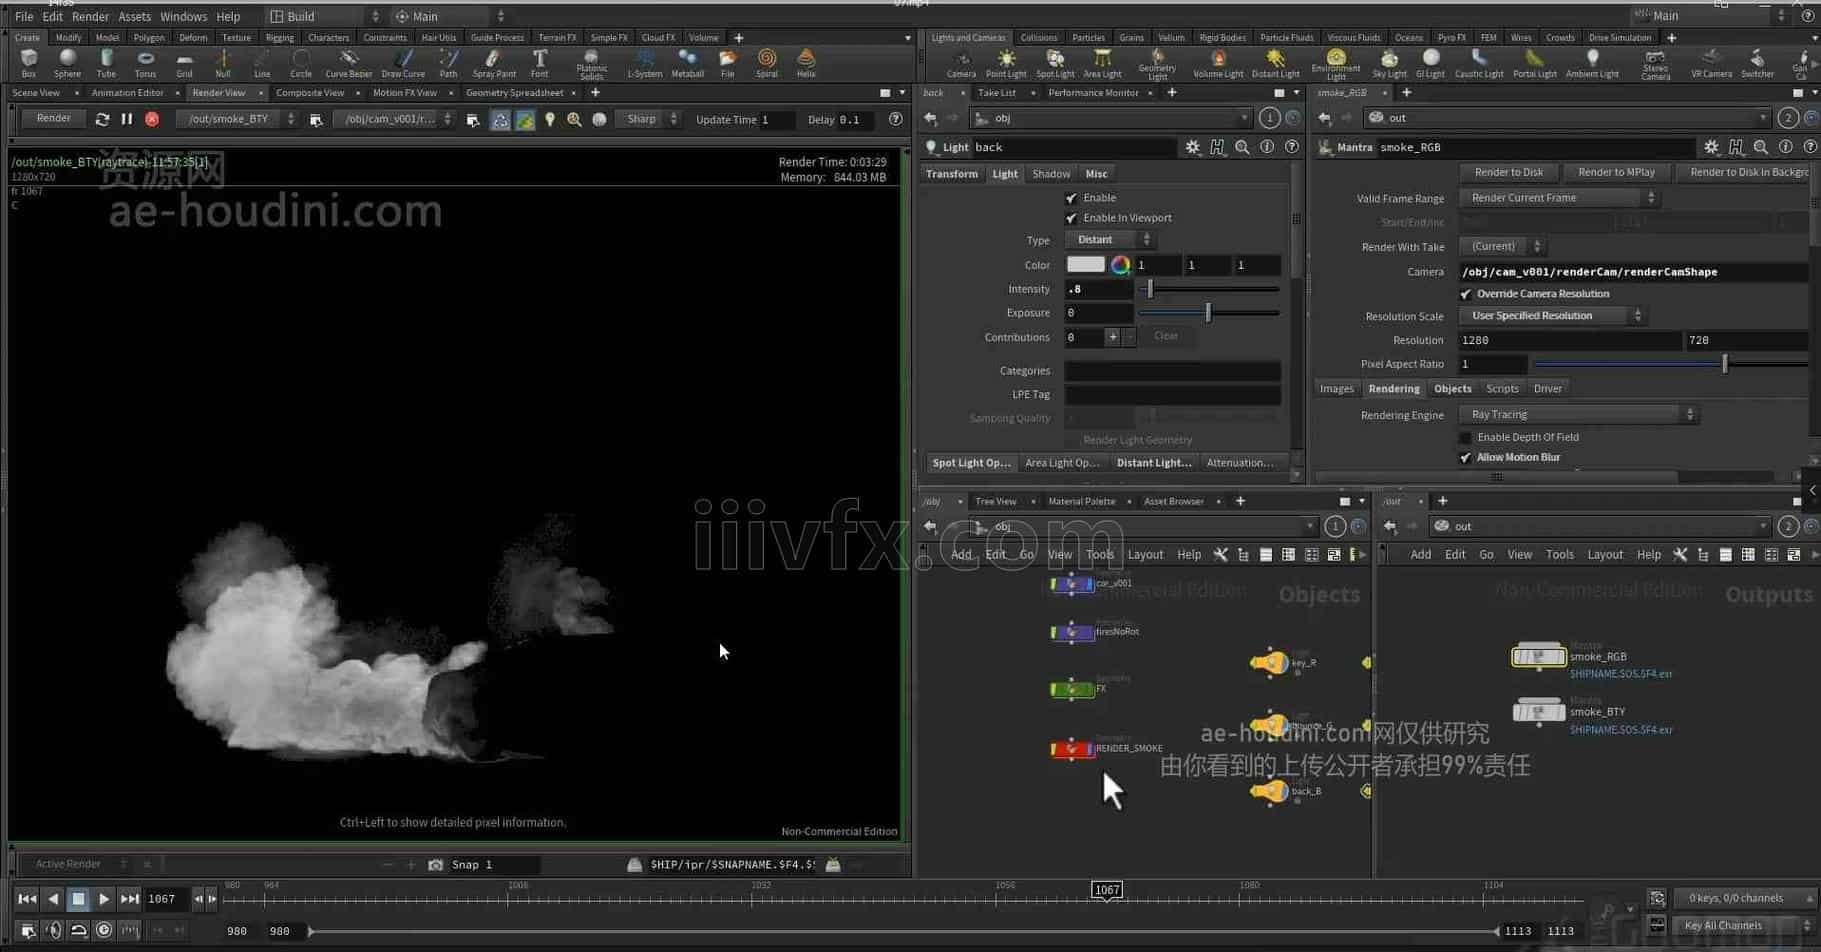Add a Distant Light from shelf
Image resolution: width=1821 pixels, height=952 pixels.
click(x=1275, y=63)
